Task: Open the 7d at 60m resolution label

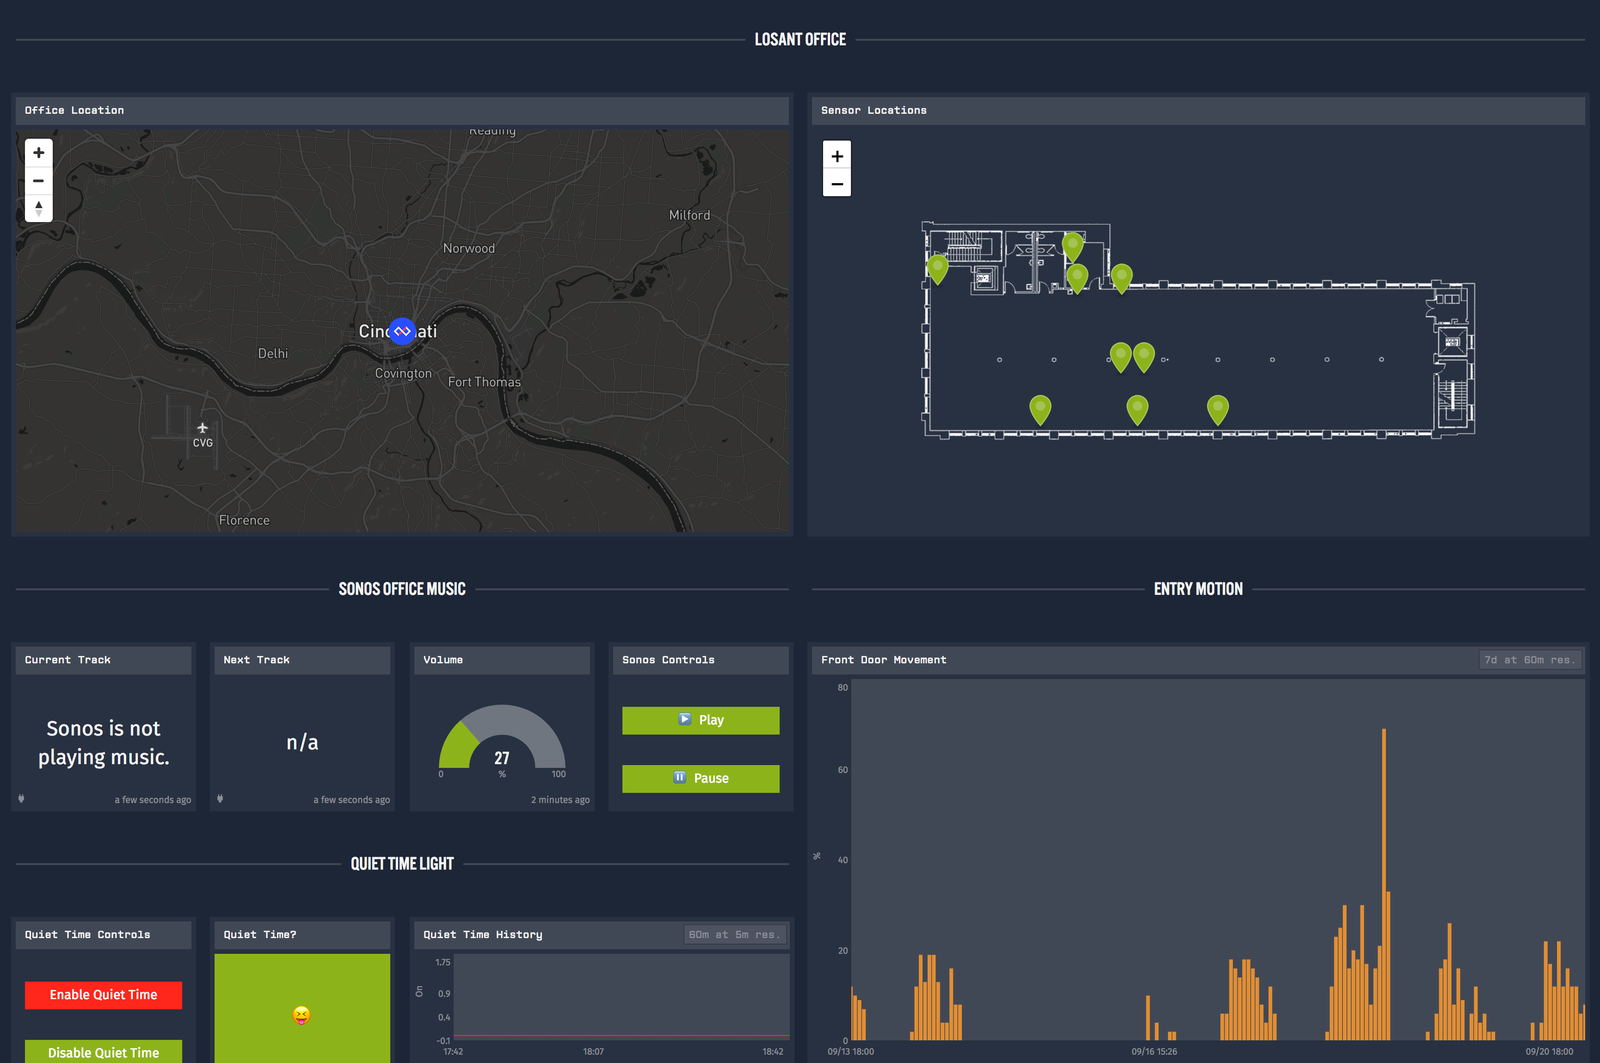Action: [1529, 660]
